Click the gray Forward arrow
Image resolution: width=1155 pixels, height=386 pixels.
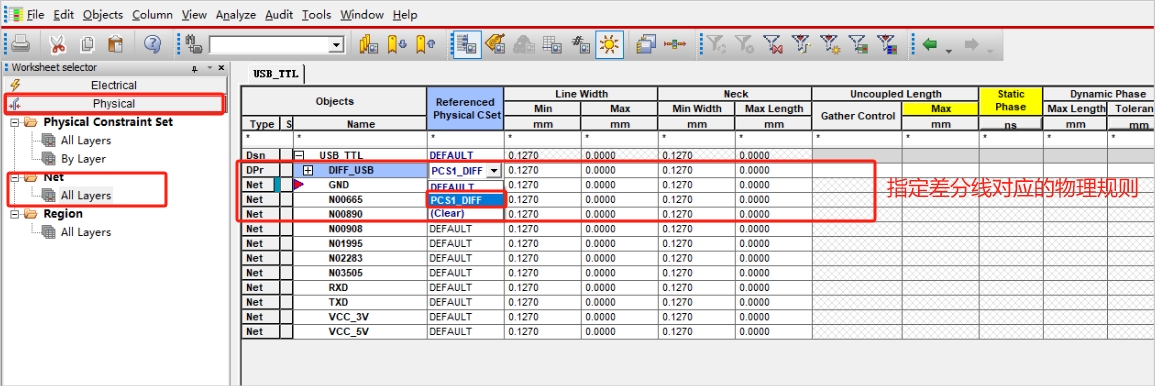pos(972,44)
